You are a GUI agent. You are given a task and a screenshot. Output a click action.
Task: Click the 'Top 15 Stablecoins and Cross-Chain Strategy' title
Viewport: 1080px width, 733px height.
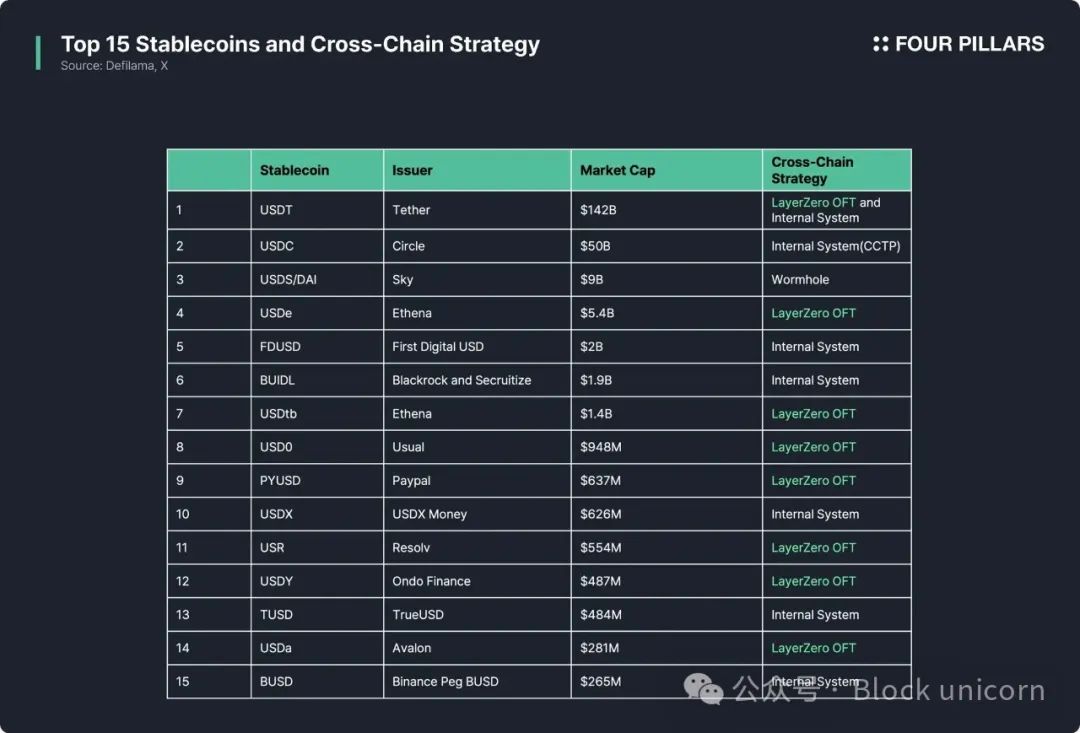[x=300, y=44]
